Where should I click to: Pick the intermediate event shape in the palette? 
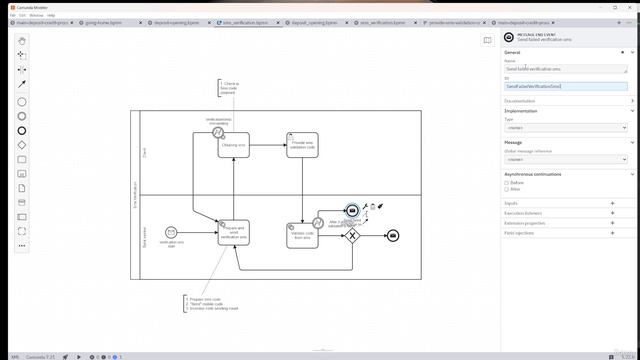click(22, 116)
